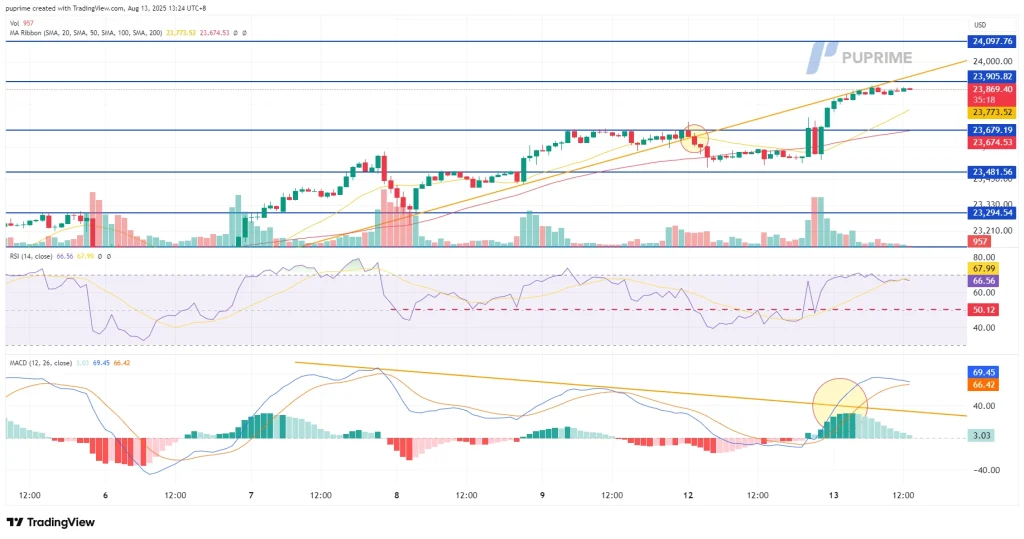Click the yellow circle highlight on MACD histogram

pos(839,403)
